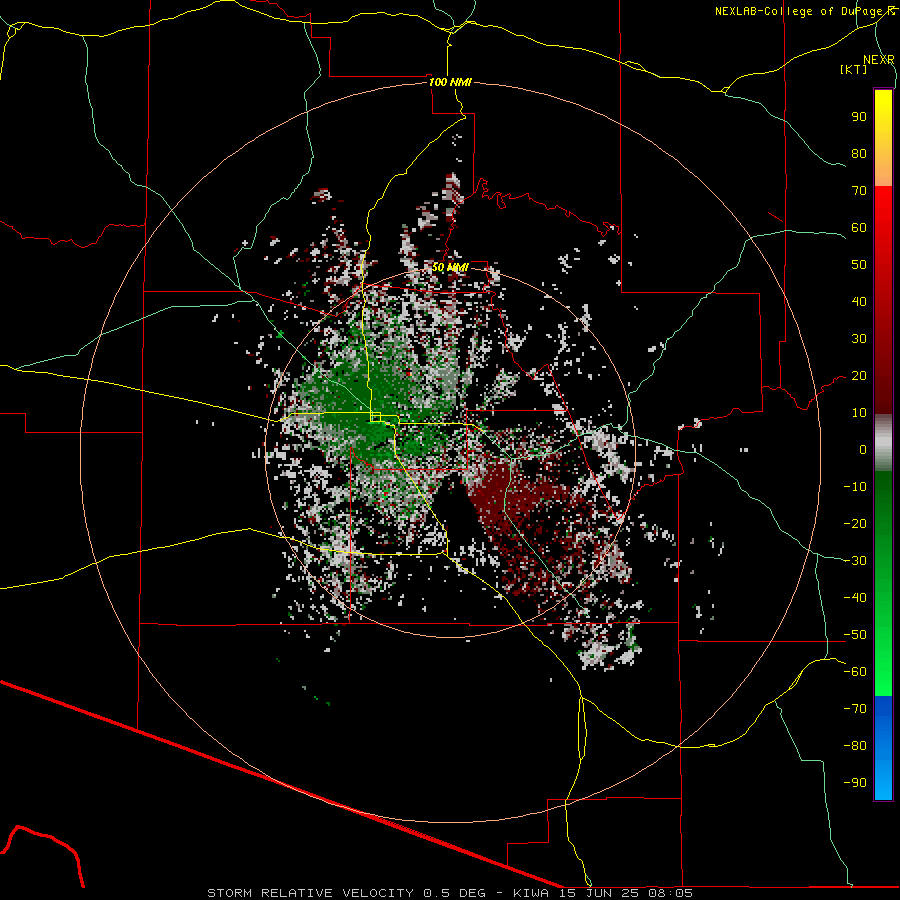Click the blue segment of color bar
Image resolution: width=900 pixels, height=900 pixels.
tap(883, 748)
